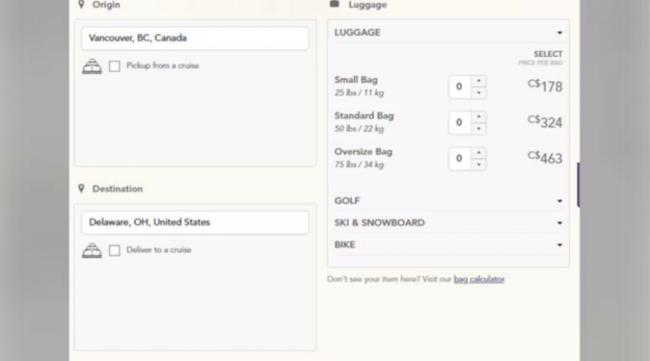The height and width of the screenshot is (361, 650).
Task: Click the Standard Bag label
Action: pos(364,116)
